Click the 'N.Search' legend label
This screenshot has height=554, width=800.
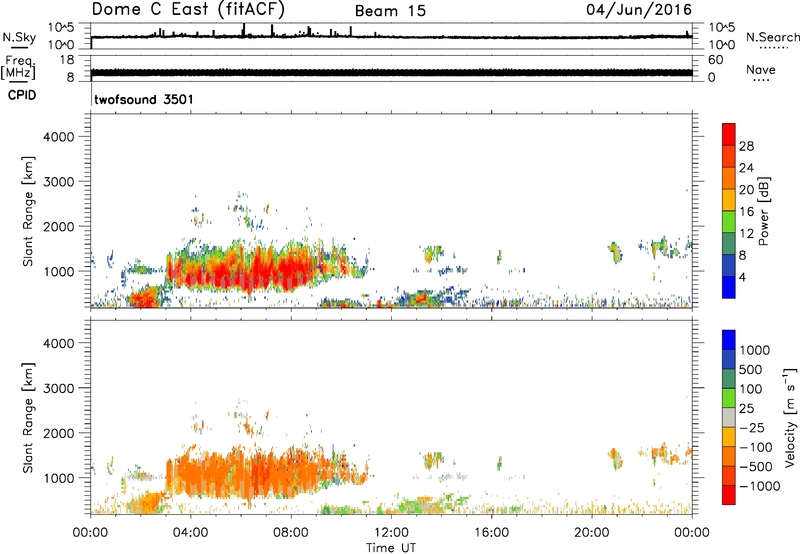(772, 37)
